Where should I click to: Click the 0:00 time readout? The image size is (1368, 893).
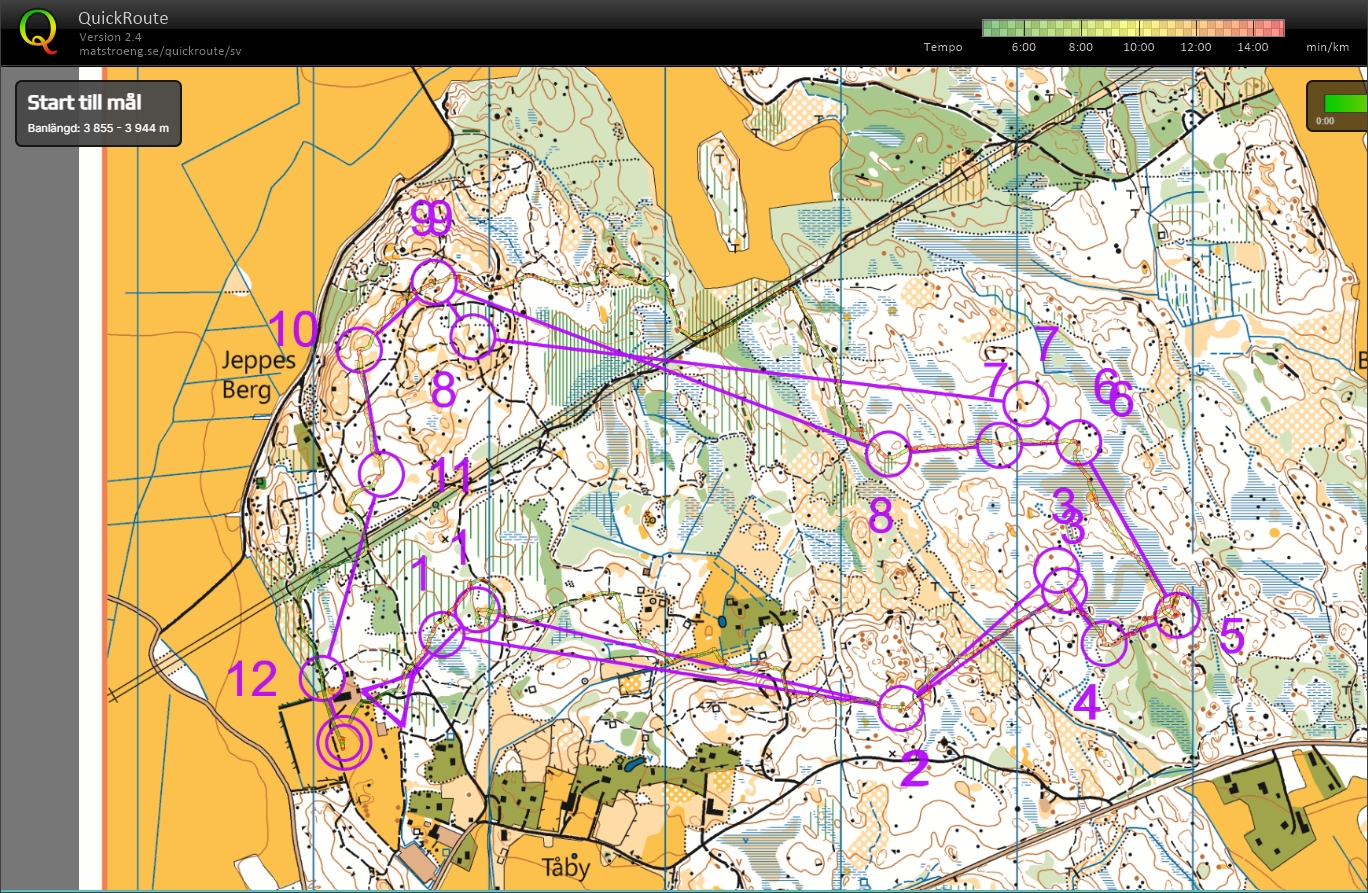1325,121
